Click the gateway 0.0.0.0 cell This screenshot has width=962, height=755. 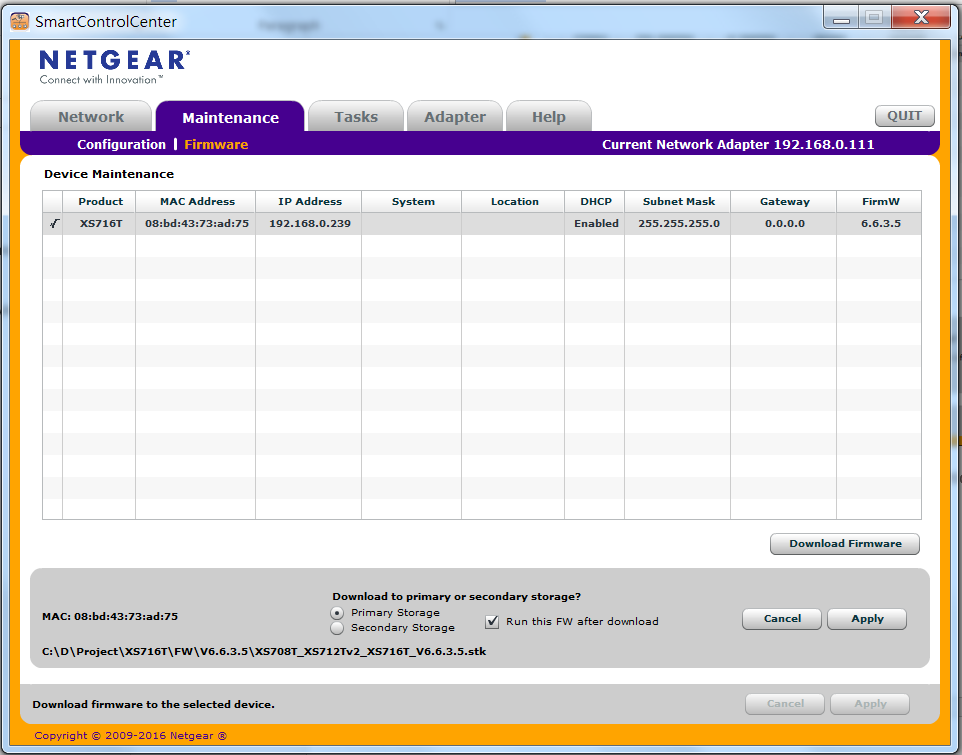coord(784,224)
